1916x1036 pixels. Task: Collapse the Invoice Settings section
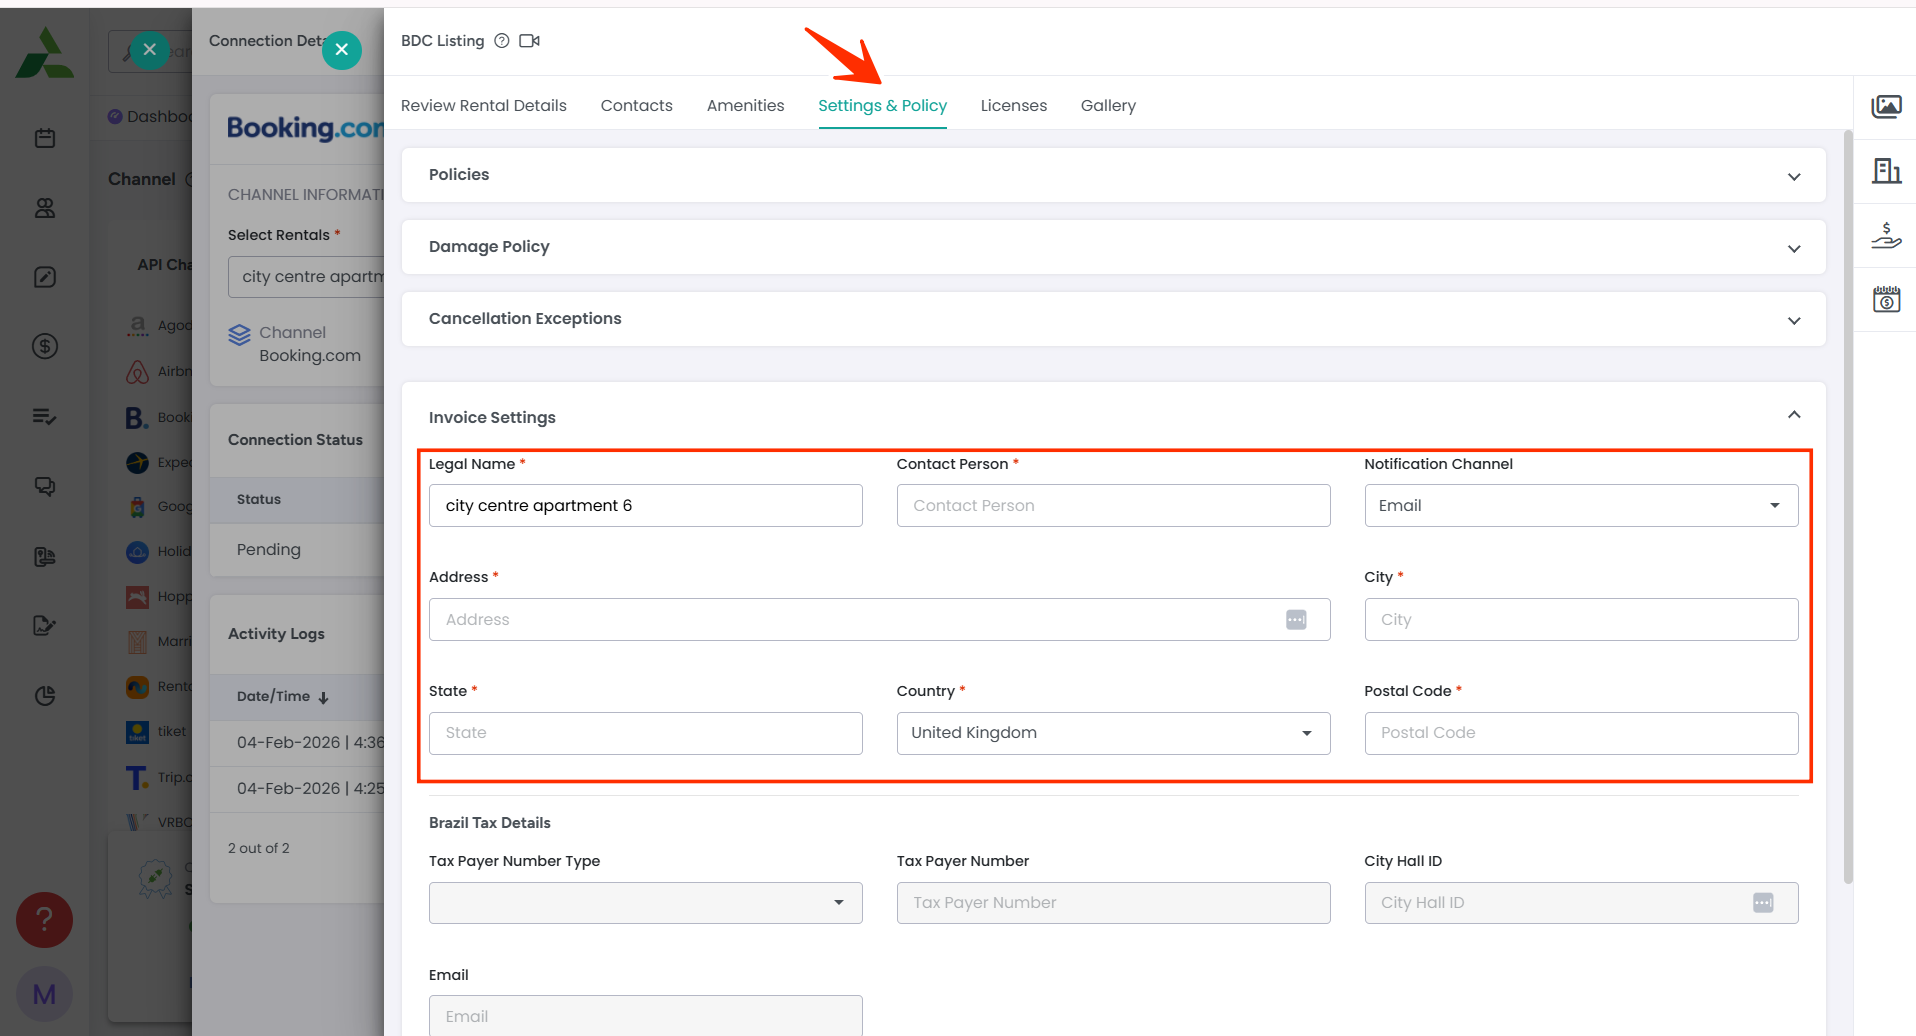(1794, 415)
